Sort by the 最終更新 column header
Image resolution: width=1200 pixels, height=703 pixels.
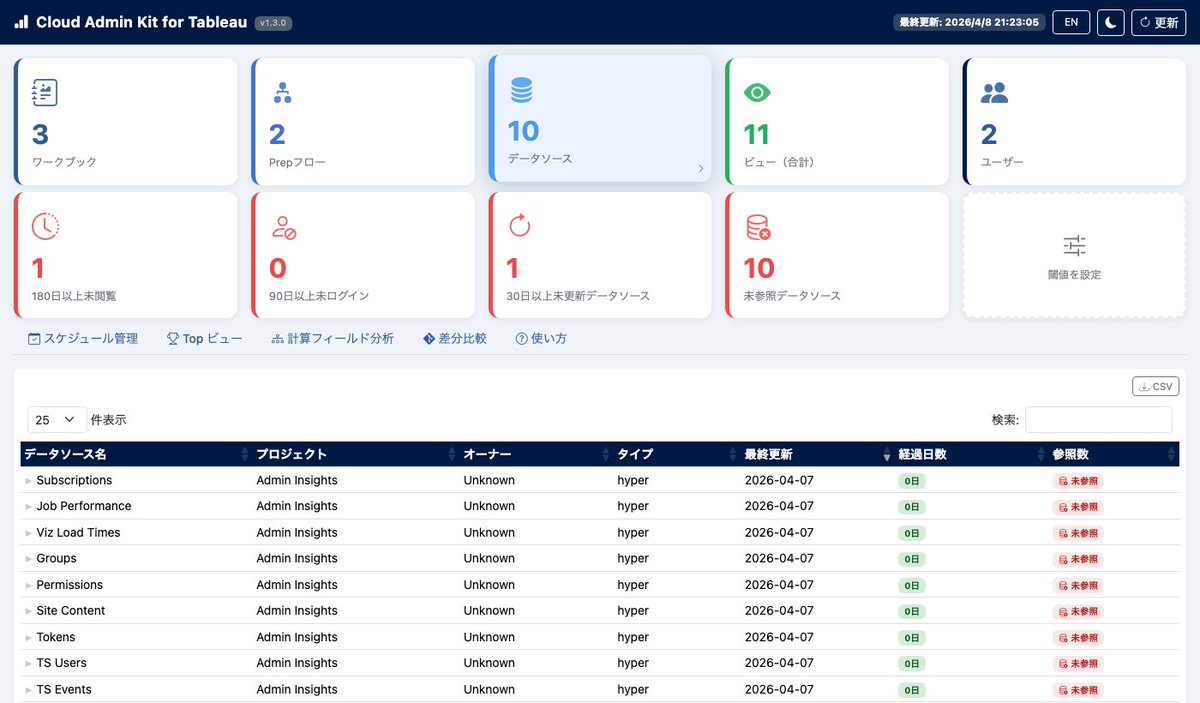tap(817, 454)
